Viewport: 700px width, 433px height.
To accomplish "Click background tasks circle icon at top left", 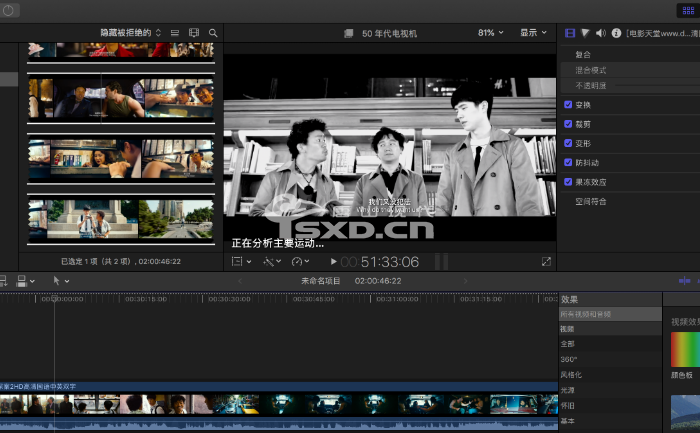I will coord(8,10).
